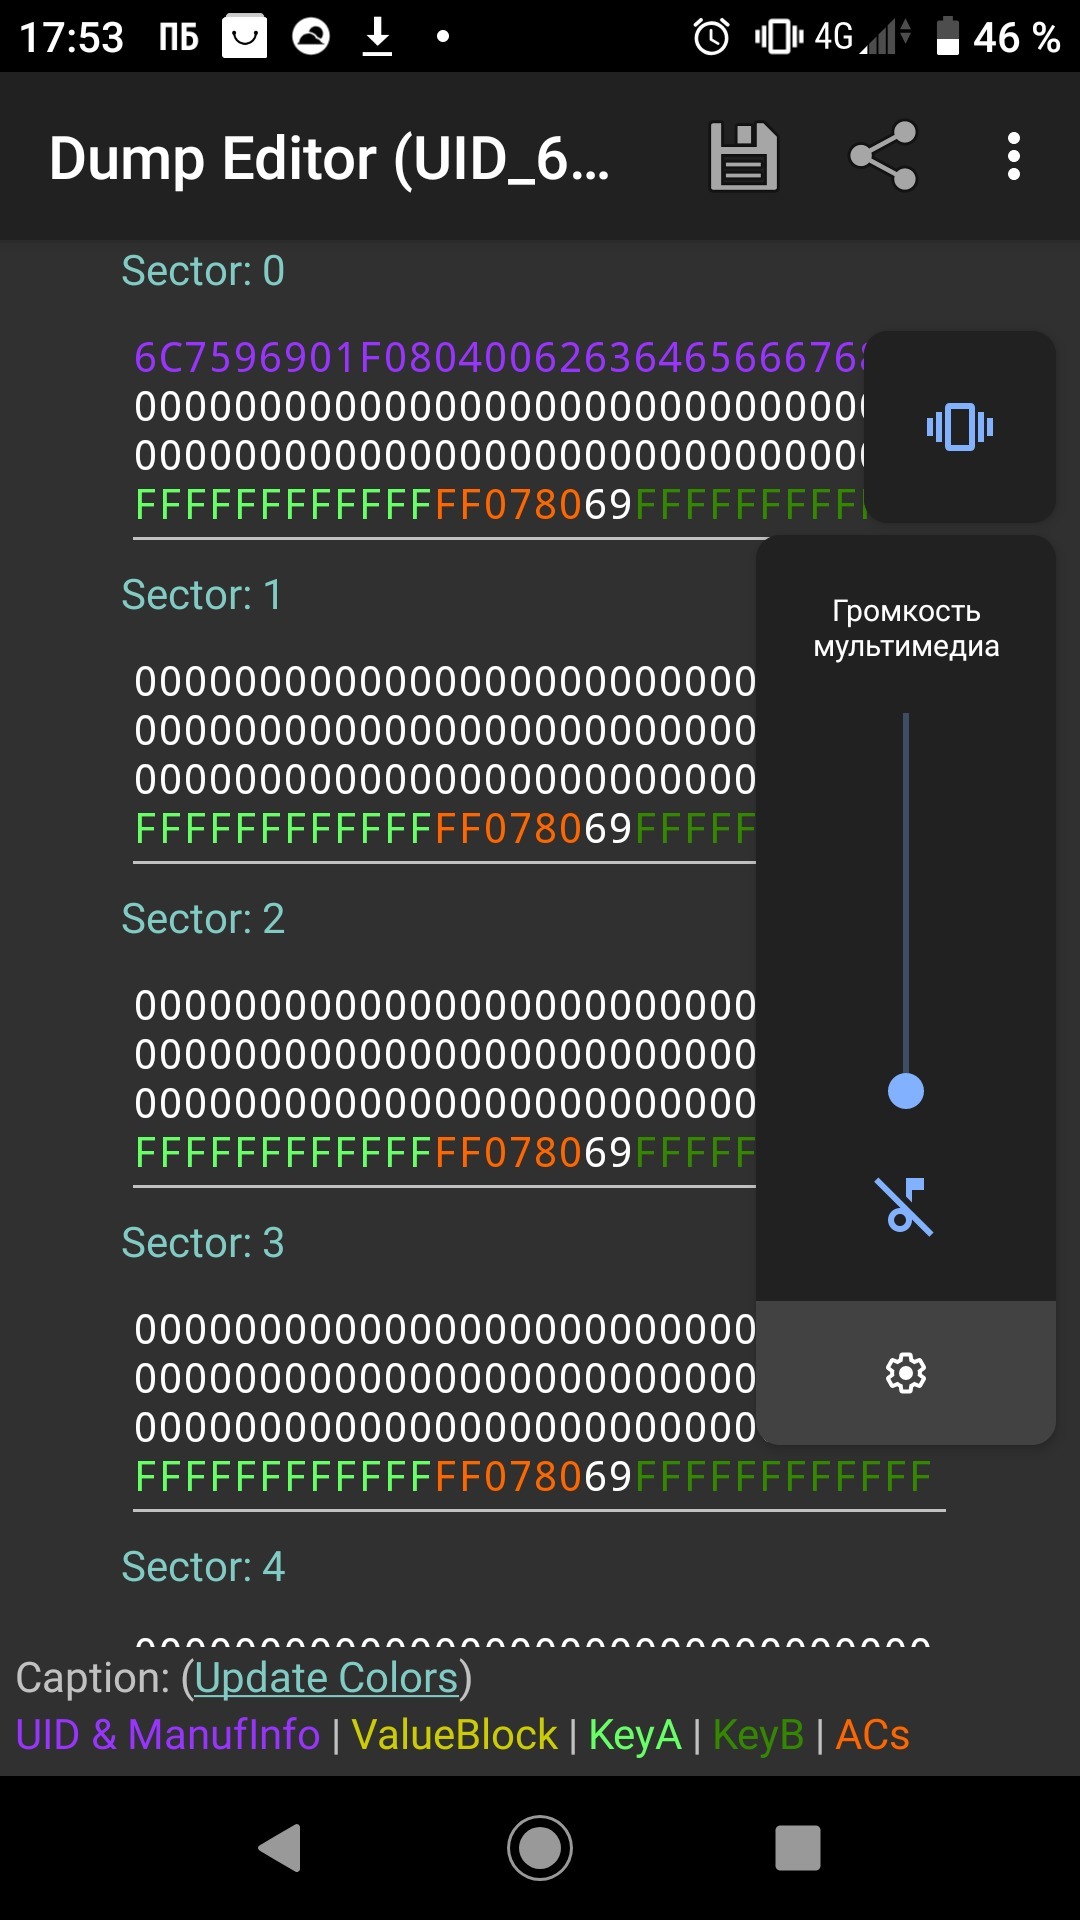This screenshot has height=1920, width=1080.
Task: Open the three-dot overflow menu
Action: (1013, 157)
